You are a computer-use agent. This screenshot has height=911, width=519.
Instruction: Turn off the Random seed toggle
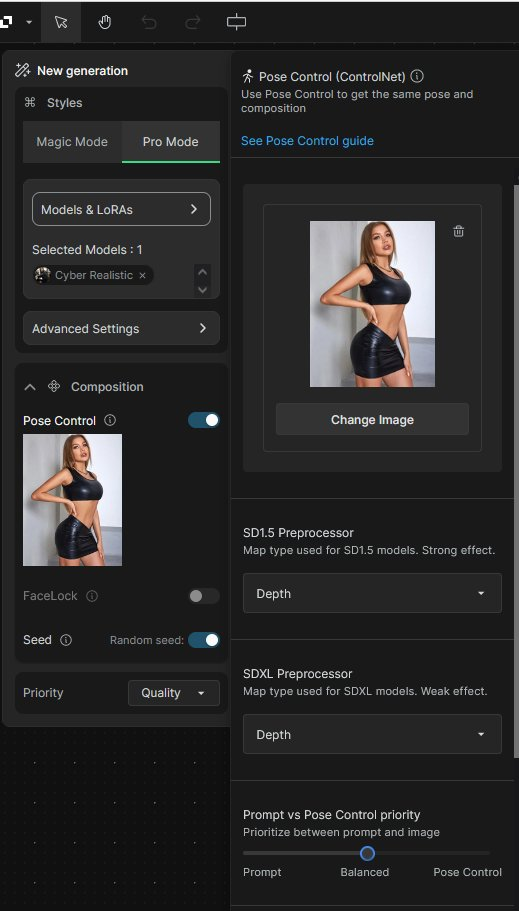pos(204,640)
